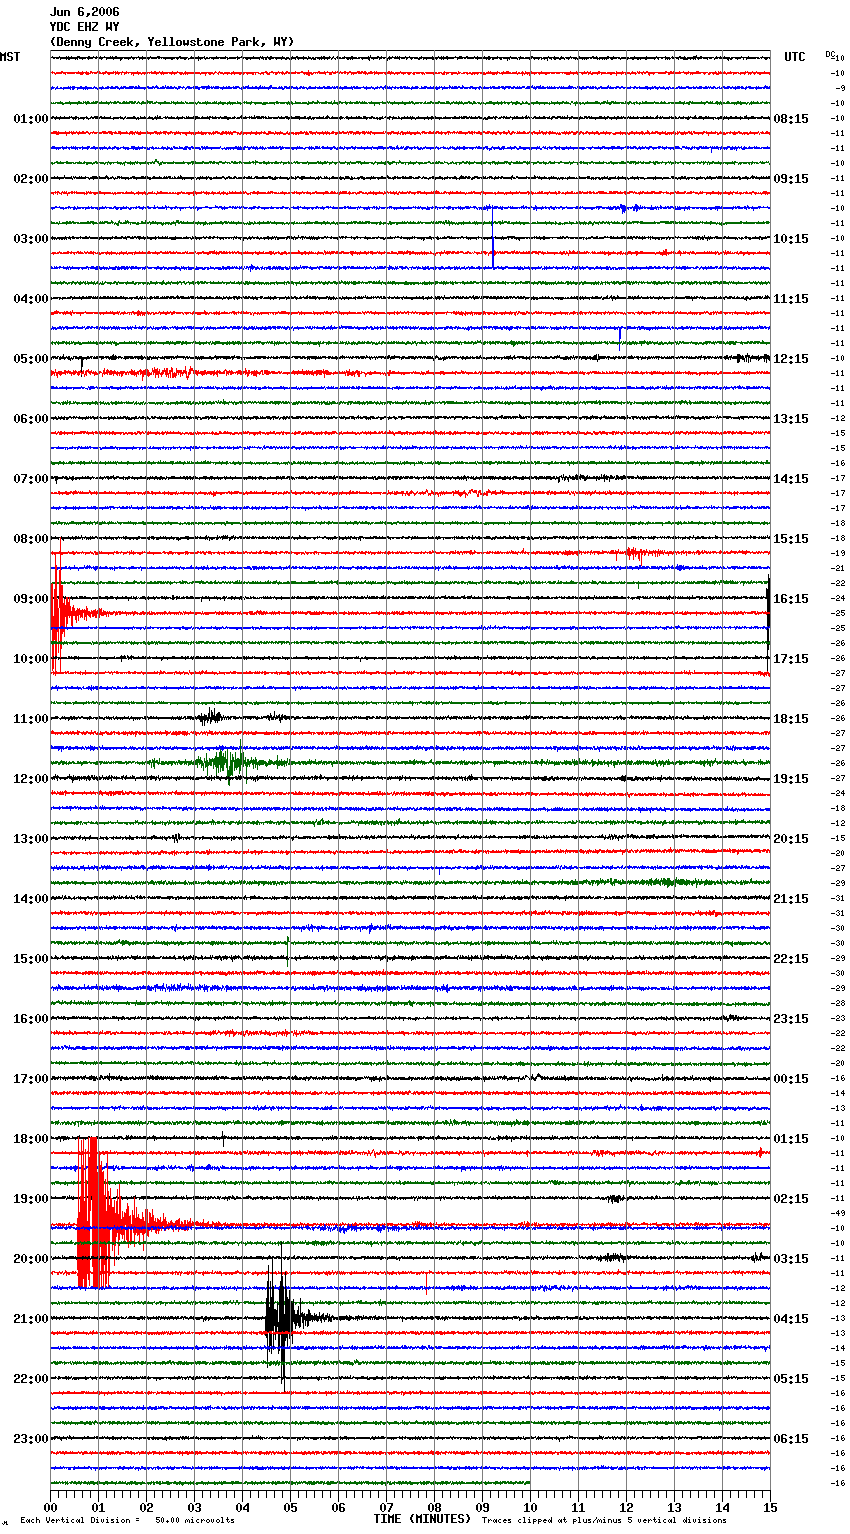Click the 19:00 MST time label

[31, 1199]
